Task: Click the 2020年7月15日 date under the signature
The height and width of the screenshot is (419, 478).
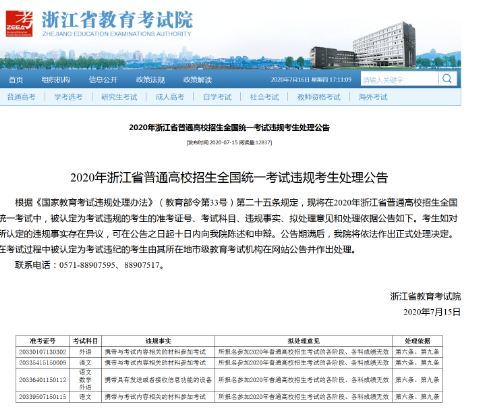Action: coord(432,312)
